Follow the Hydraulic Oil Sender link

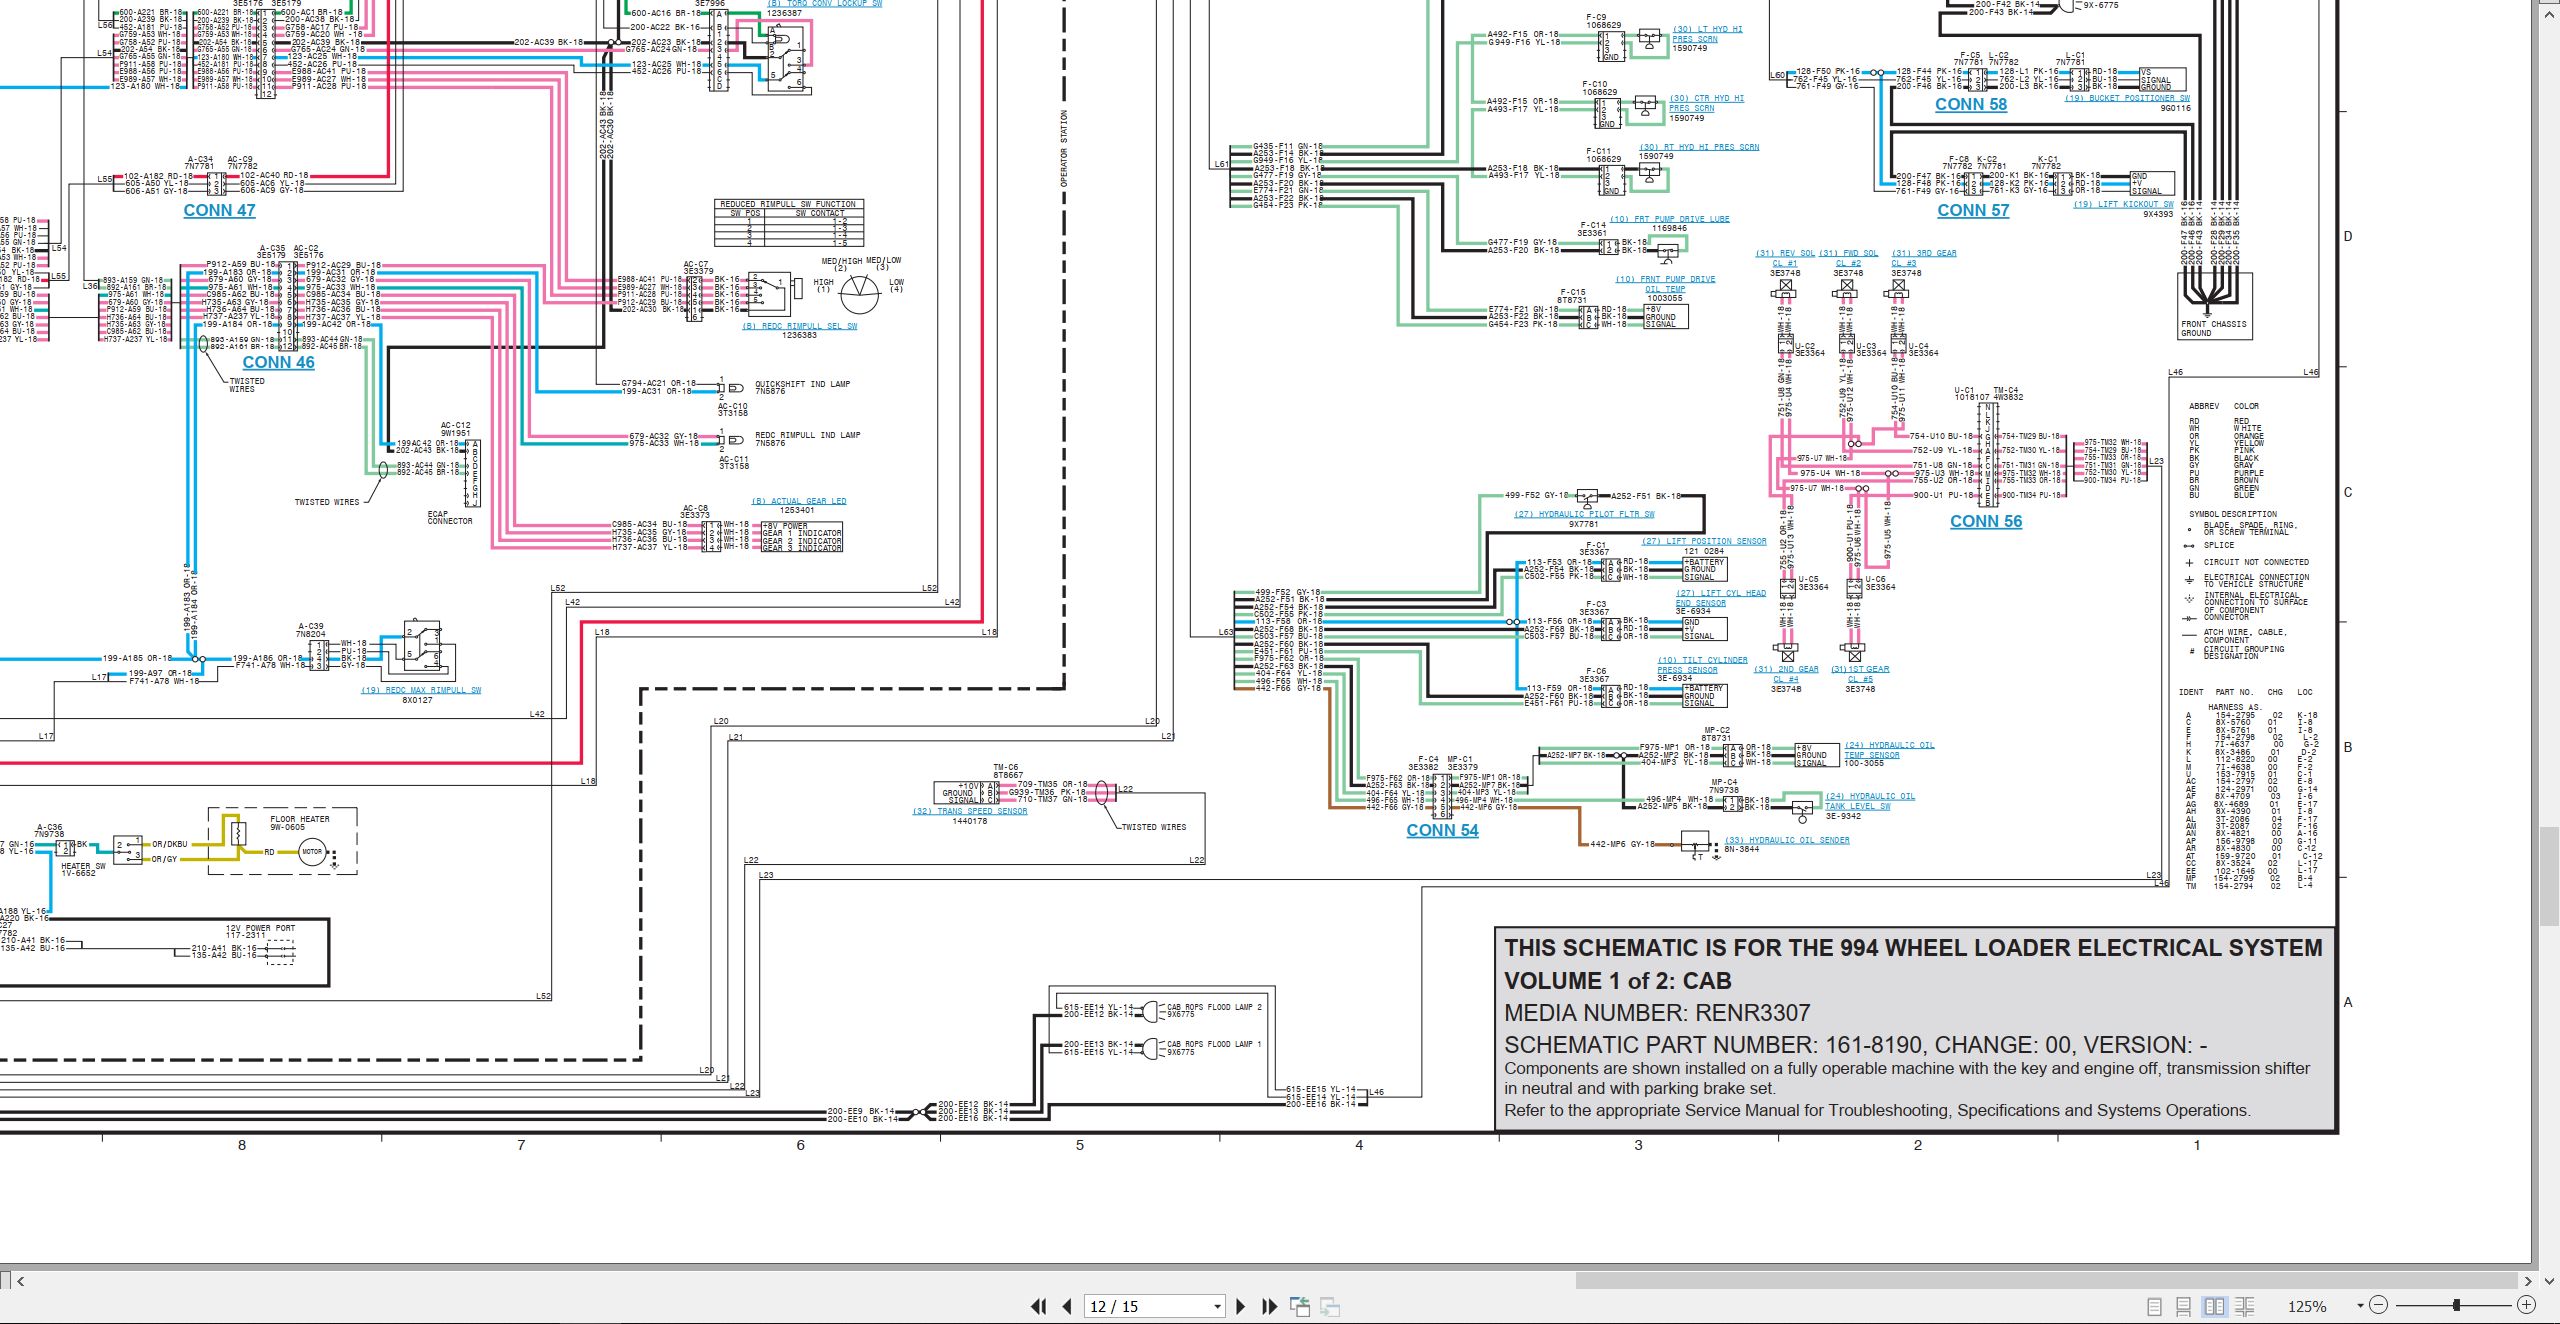(x=1787, y=840)
